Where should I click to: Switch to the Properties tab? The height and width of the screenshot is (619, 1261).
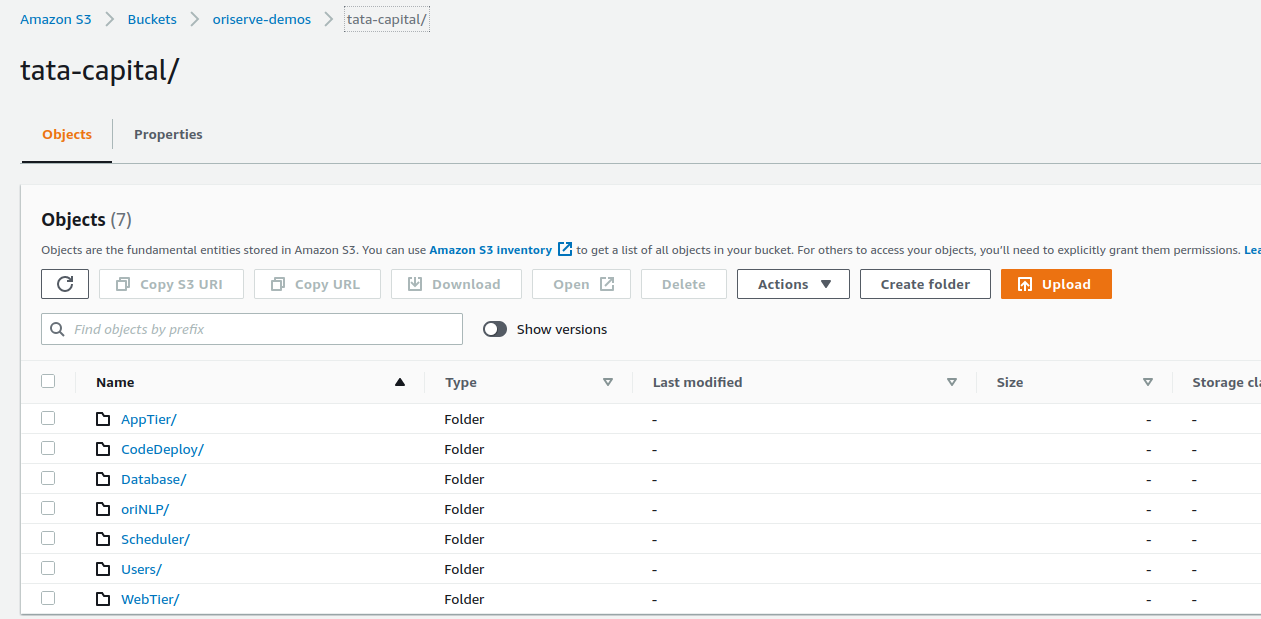click(168, 135)
